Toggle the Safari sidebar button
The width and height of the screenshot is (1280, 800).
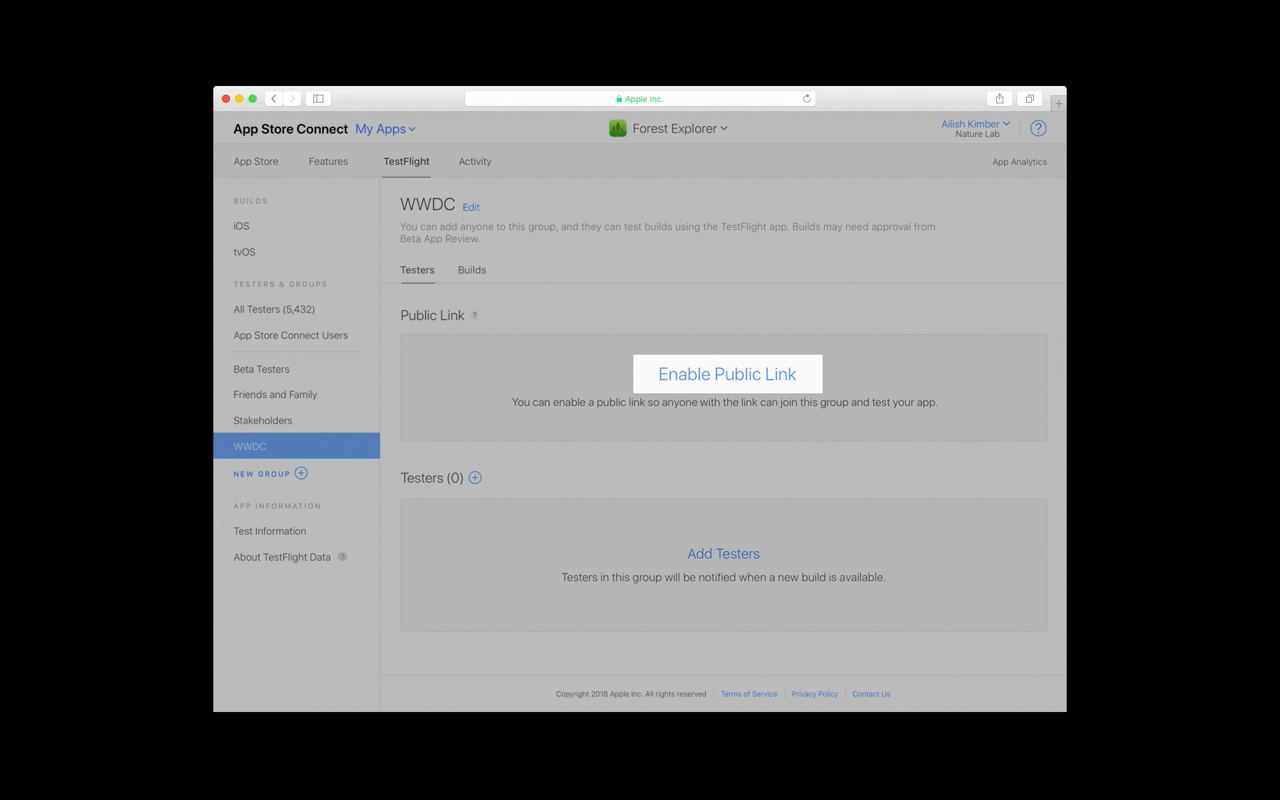318,99
